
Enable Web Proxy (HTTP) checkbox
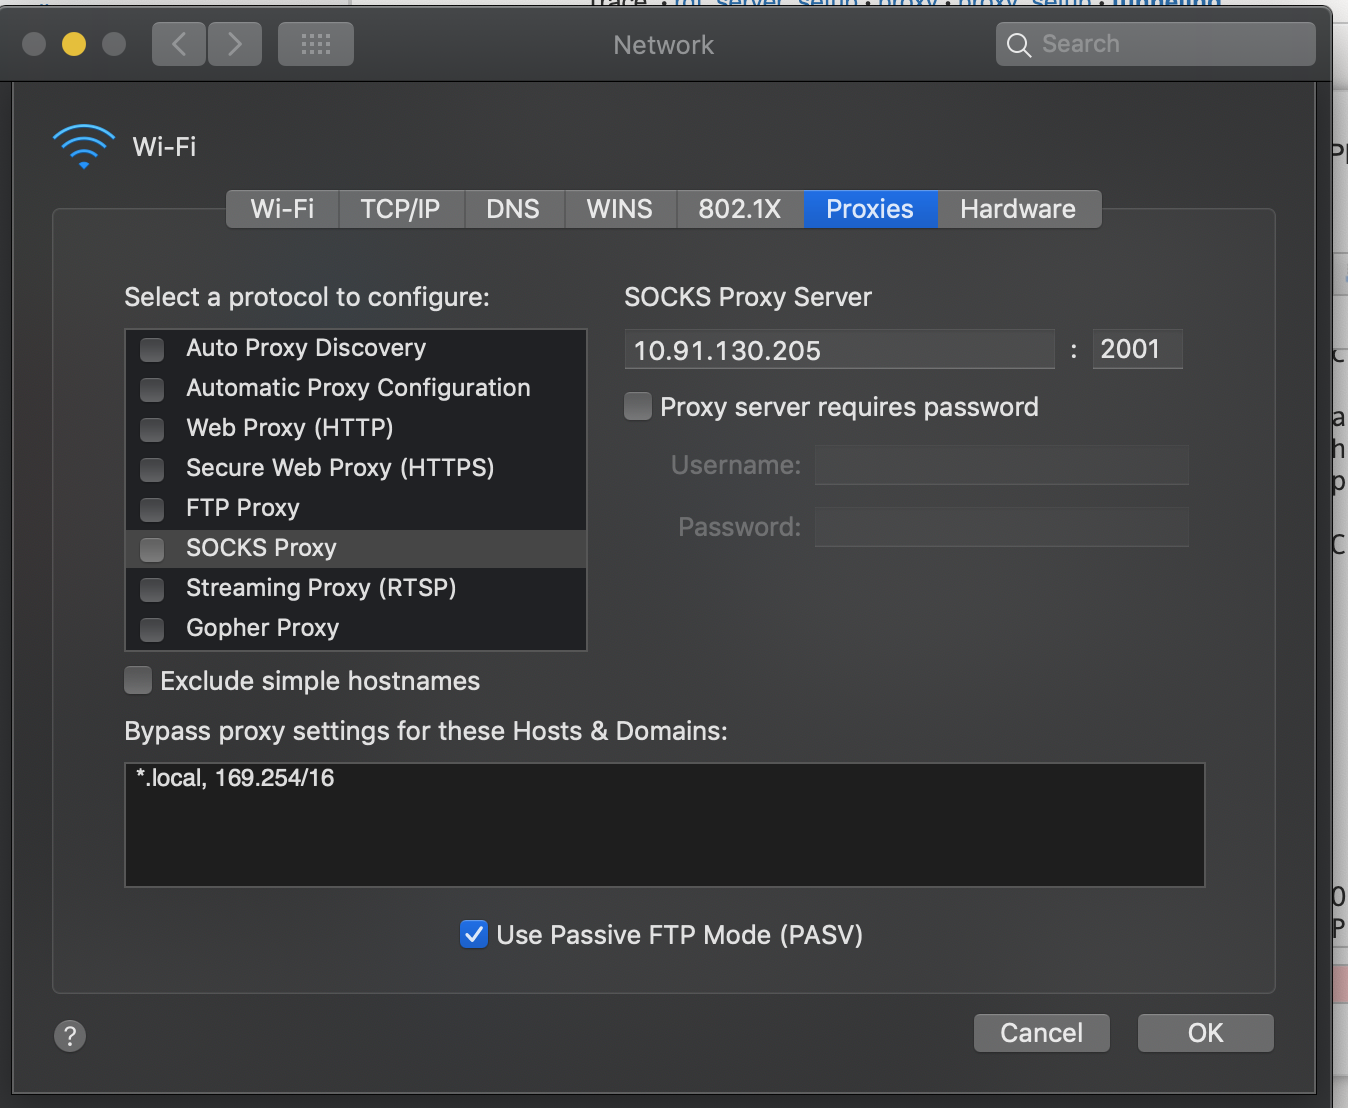click(152, 429)
